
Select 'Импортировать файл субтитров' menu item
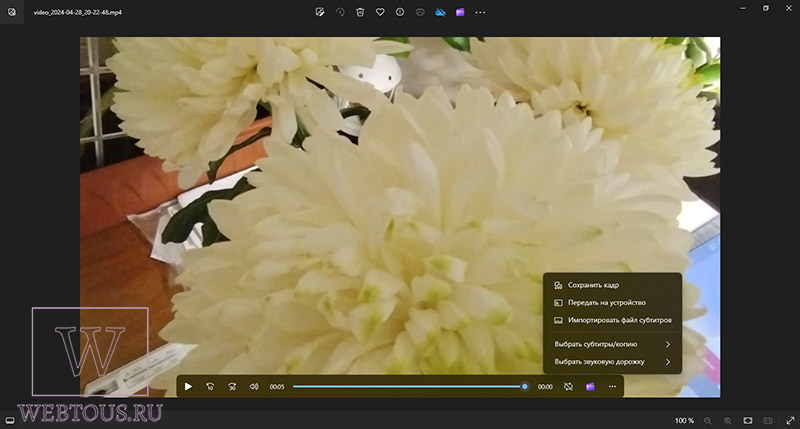point(612,320)
